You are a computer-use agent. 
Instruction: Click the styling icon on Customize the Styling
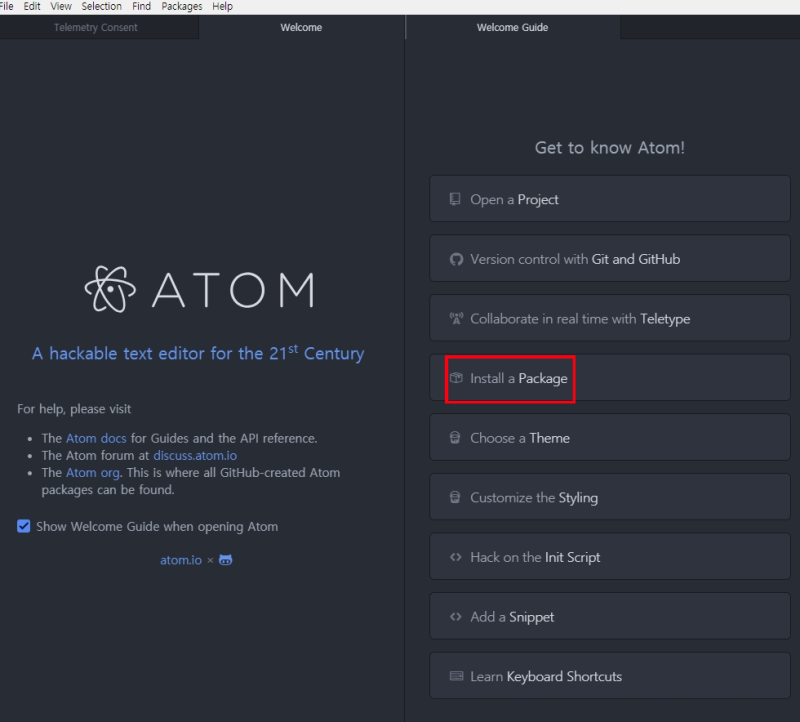[456, 497]
